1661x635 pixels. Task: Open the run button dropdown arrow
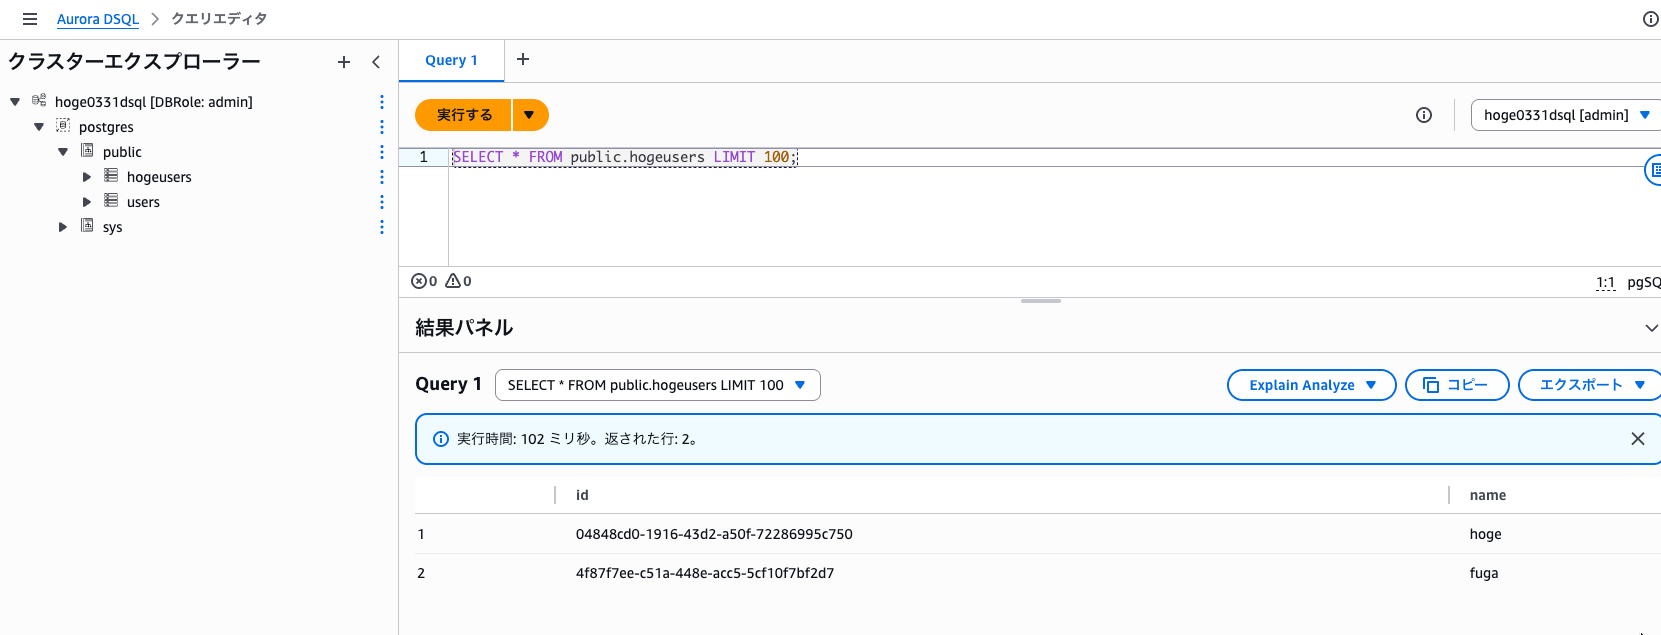pos(530,115)
